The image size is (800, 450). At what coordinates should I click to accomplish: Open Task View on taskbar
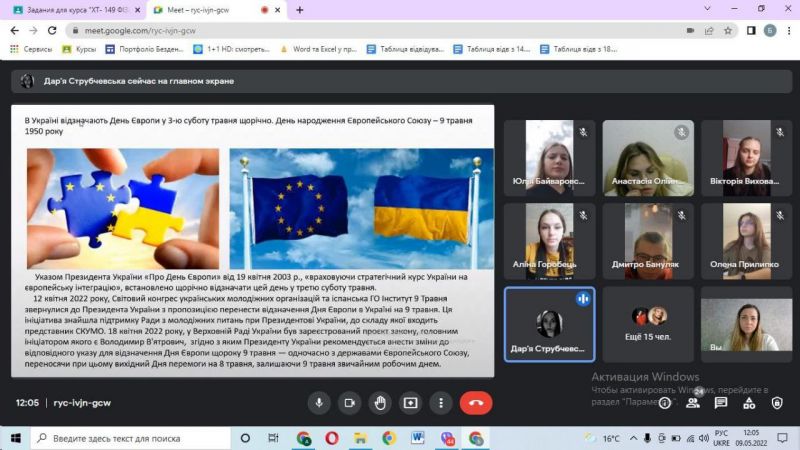[273, 438]
